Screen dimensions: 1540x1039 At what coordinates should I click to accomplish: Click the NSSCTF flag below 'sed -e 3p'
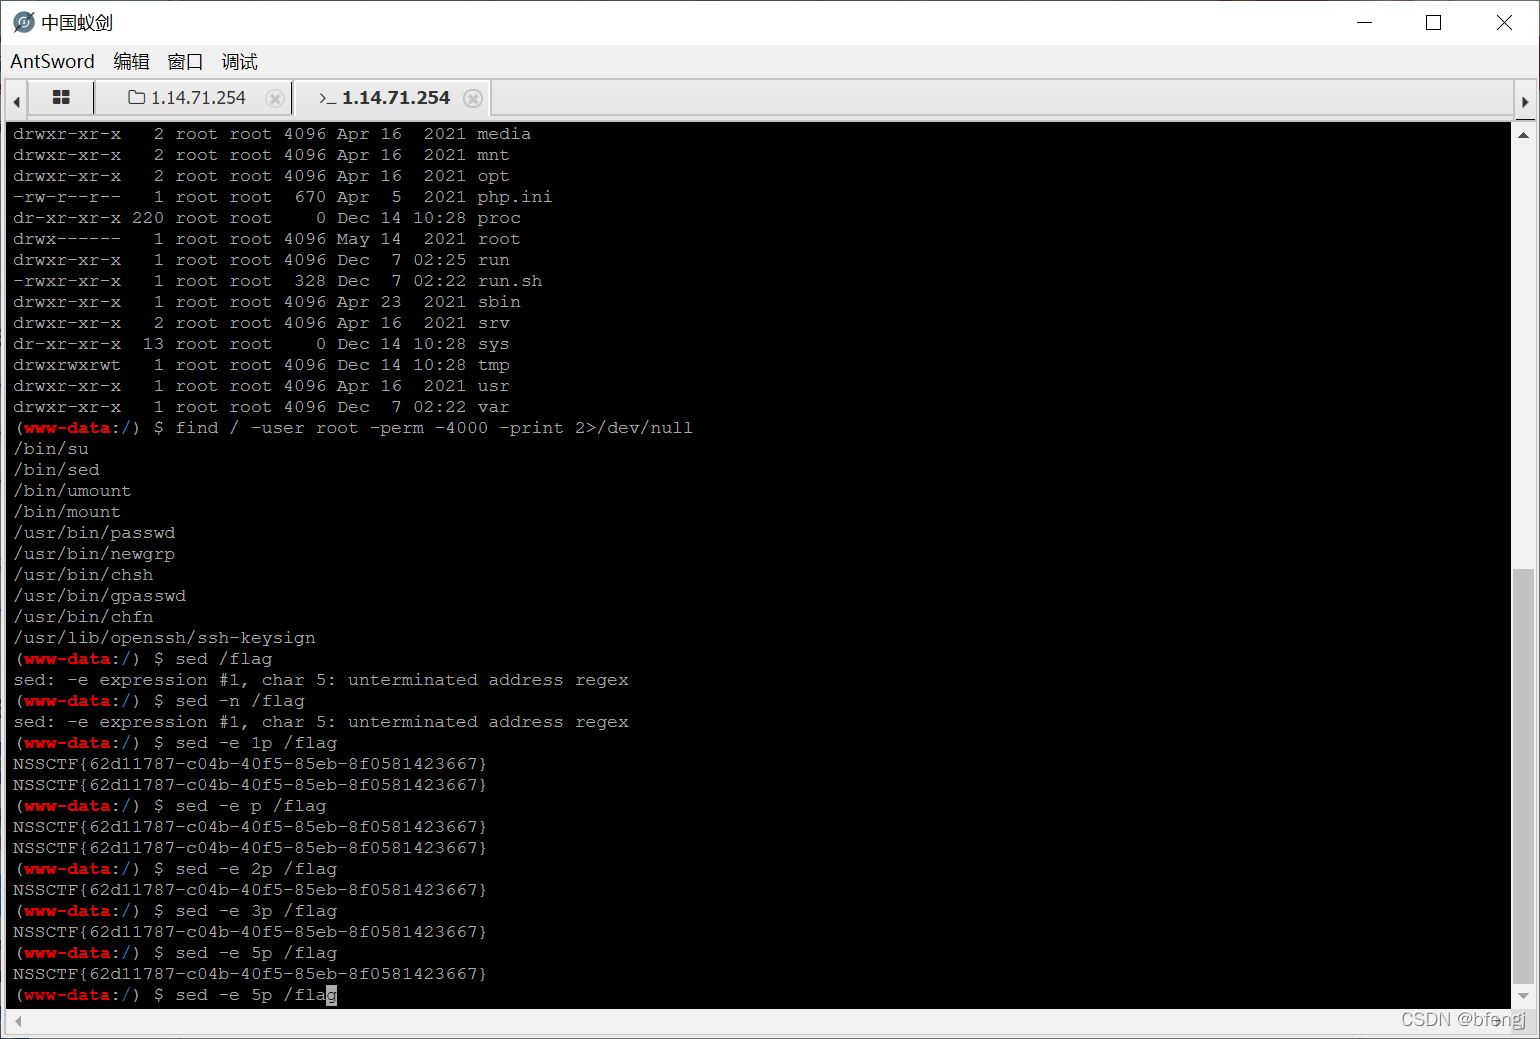[250, 932]
